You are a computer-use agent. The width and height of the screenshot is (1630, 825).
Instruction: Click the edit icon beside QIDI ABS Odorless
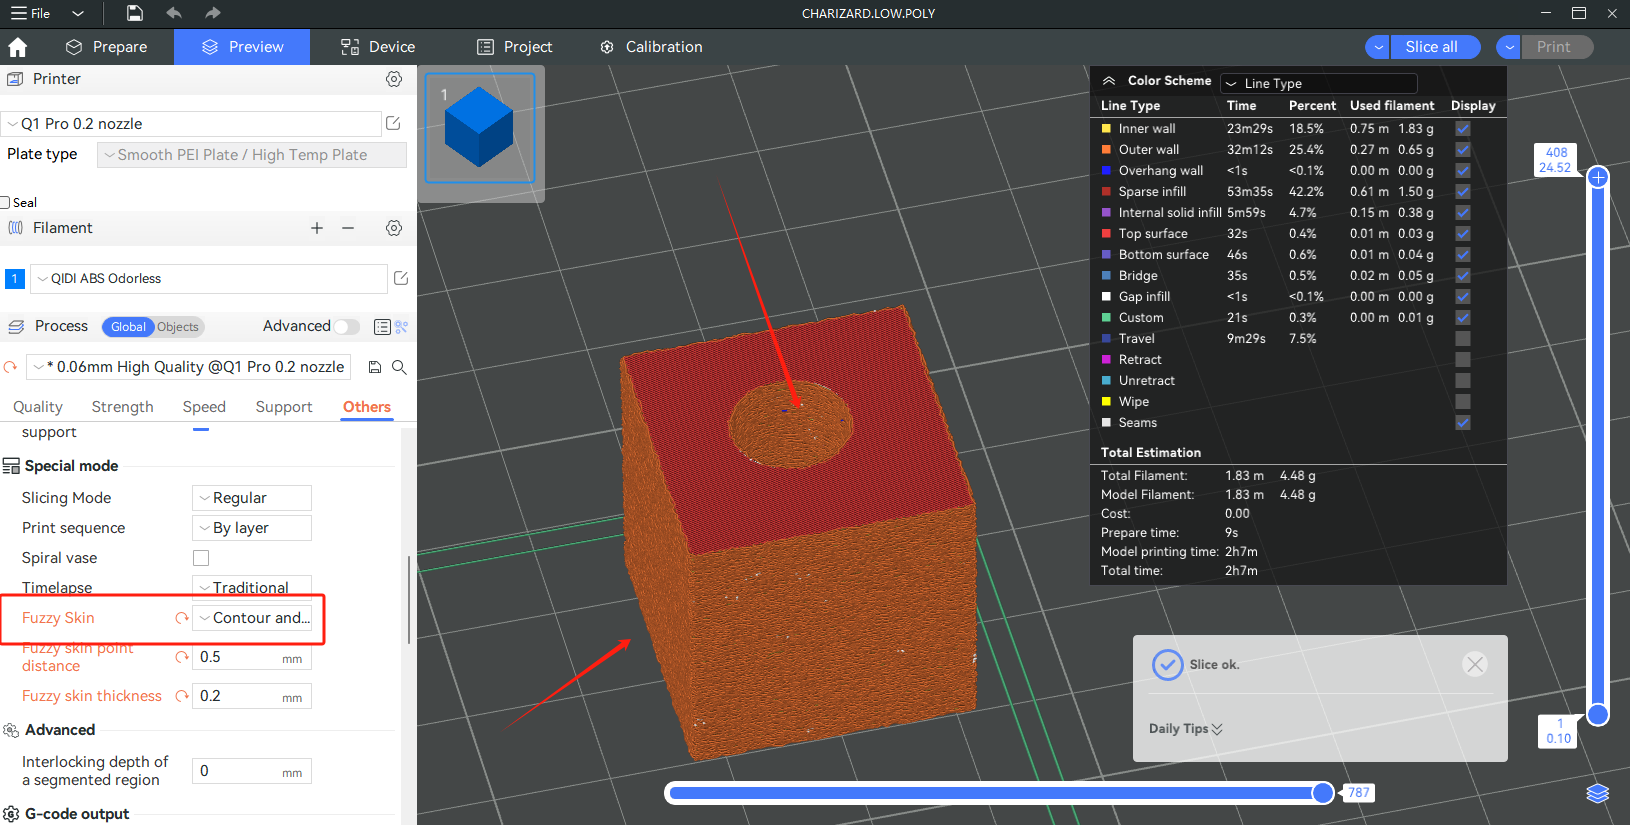click(401, 278)
